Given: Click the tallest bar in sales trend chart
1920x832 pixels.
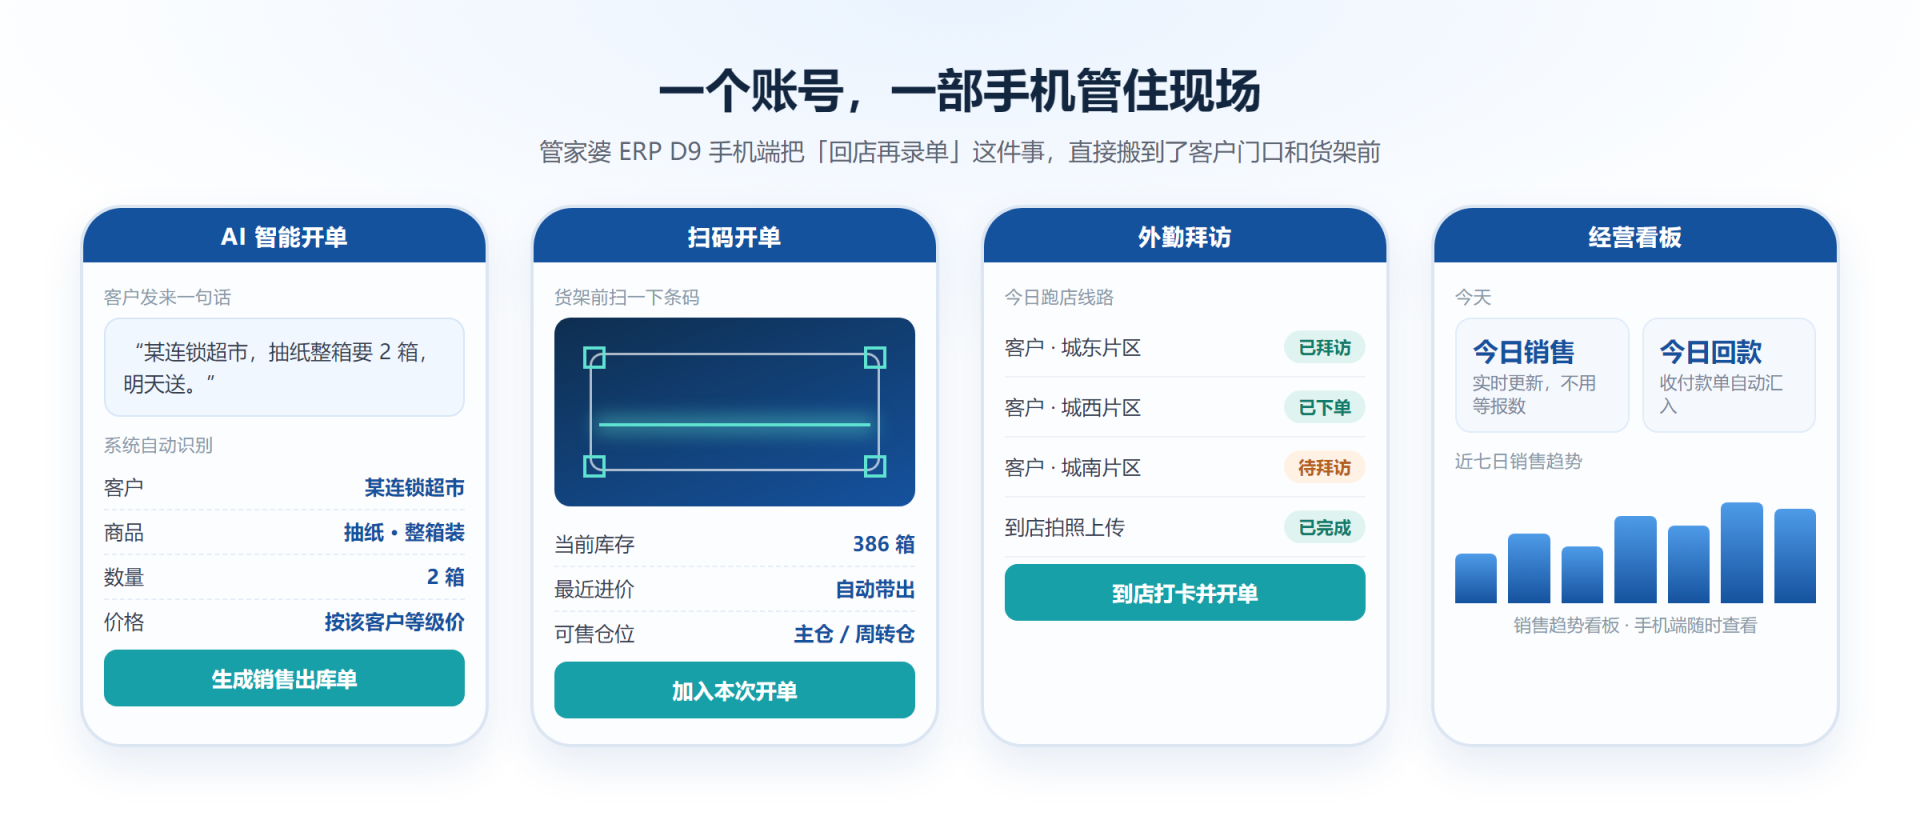Looking at the screenshot, I should click(1741, 552).
